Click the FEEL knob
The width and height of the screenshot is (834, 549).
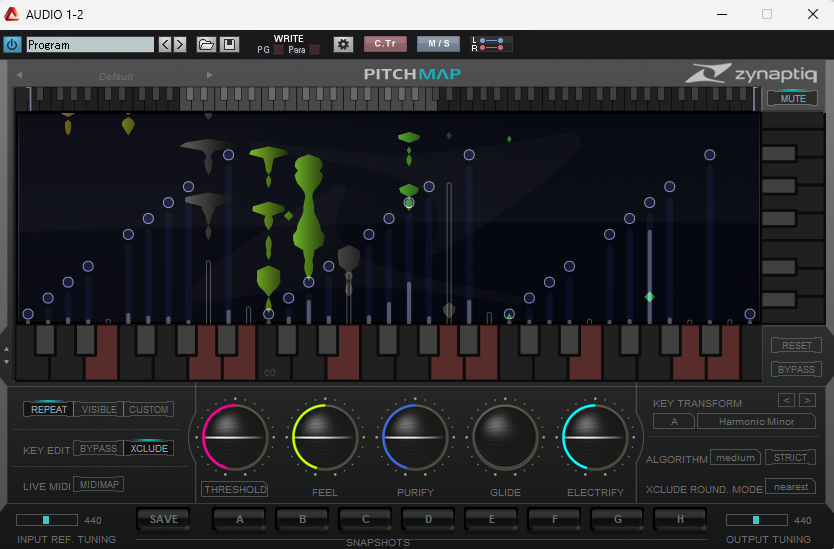(x=324, y=437)
